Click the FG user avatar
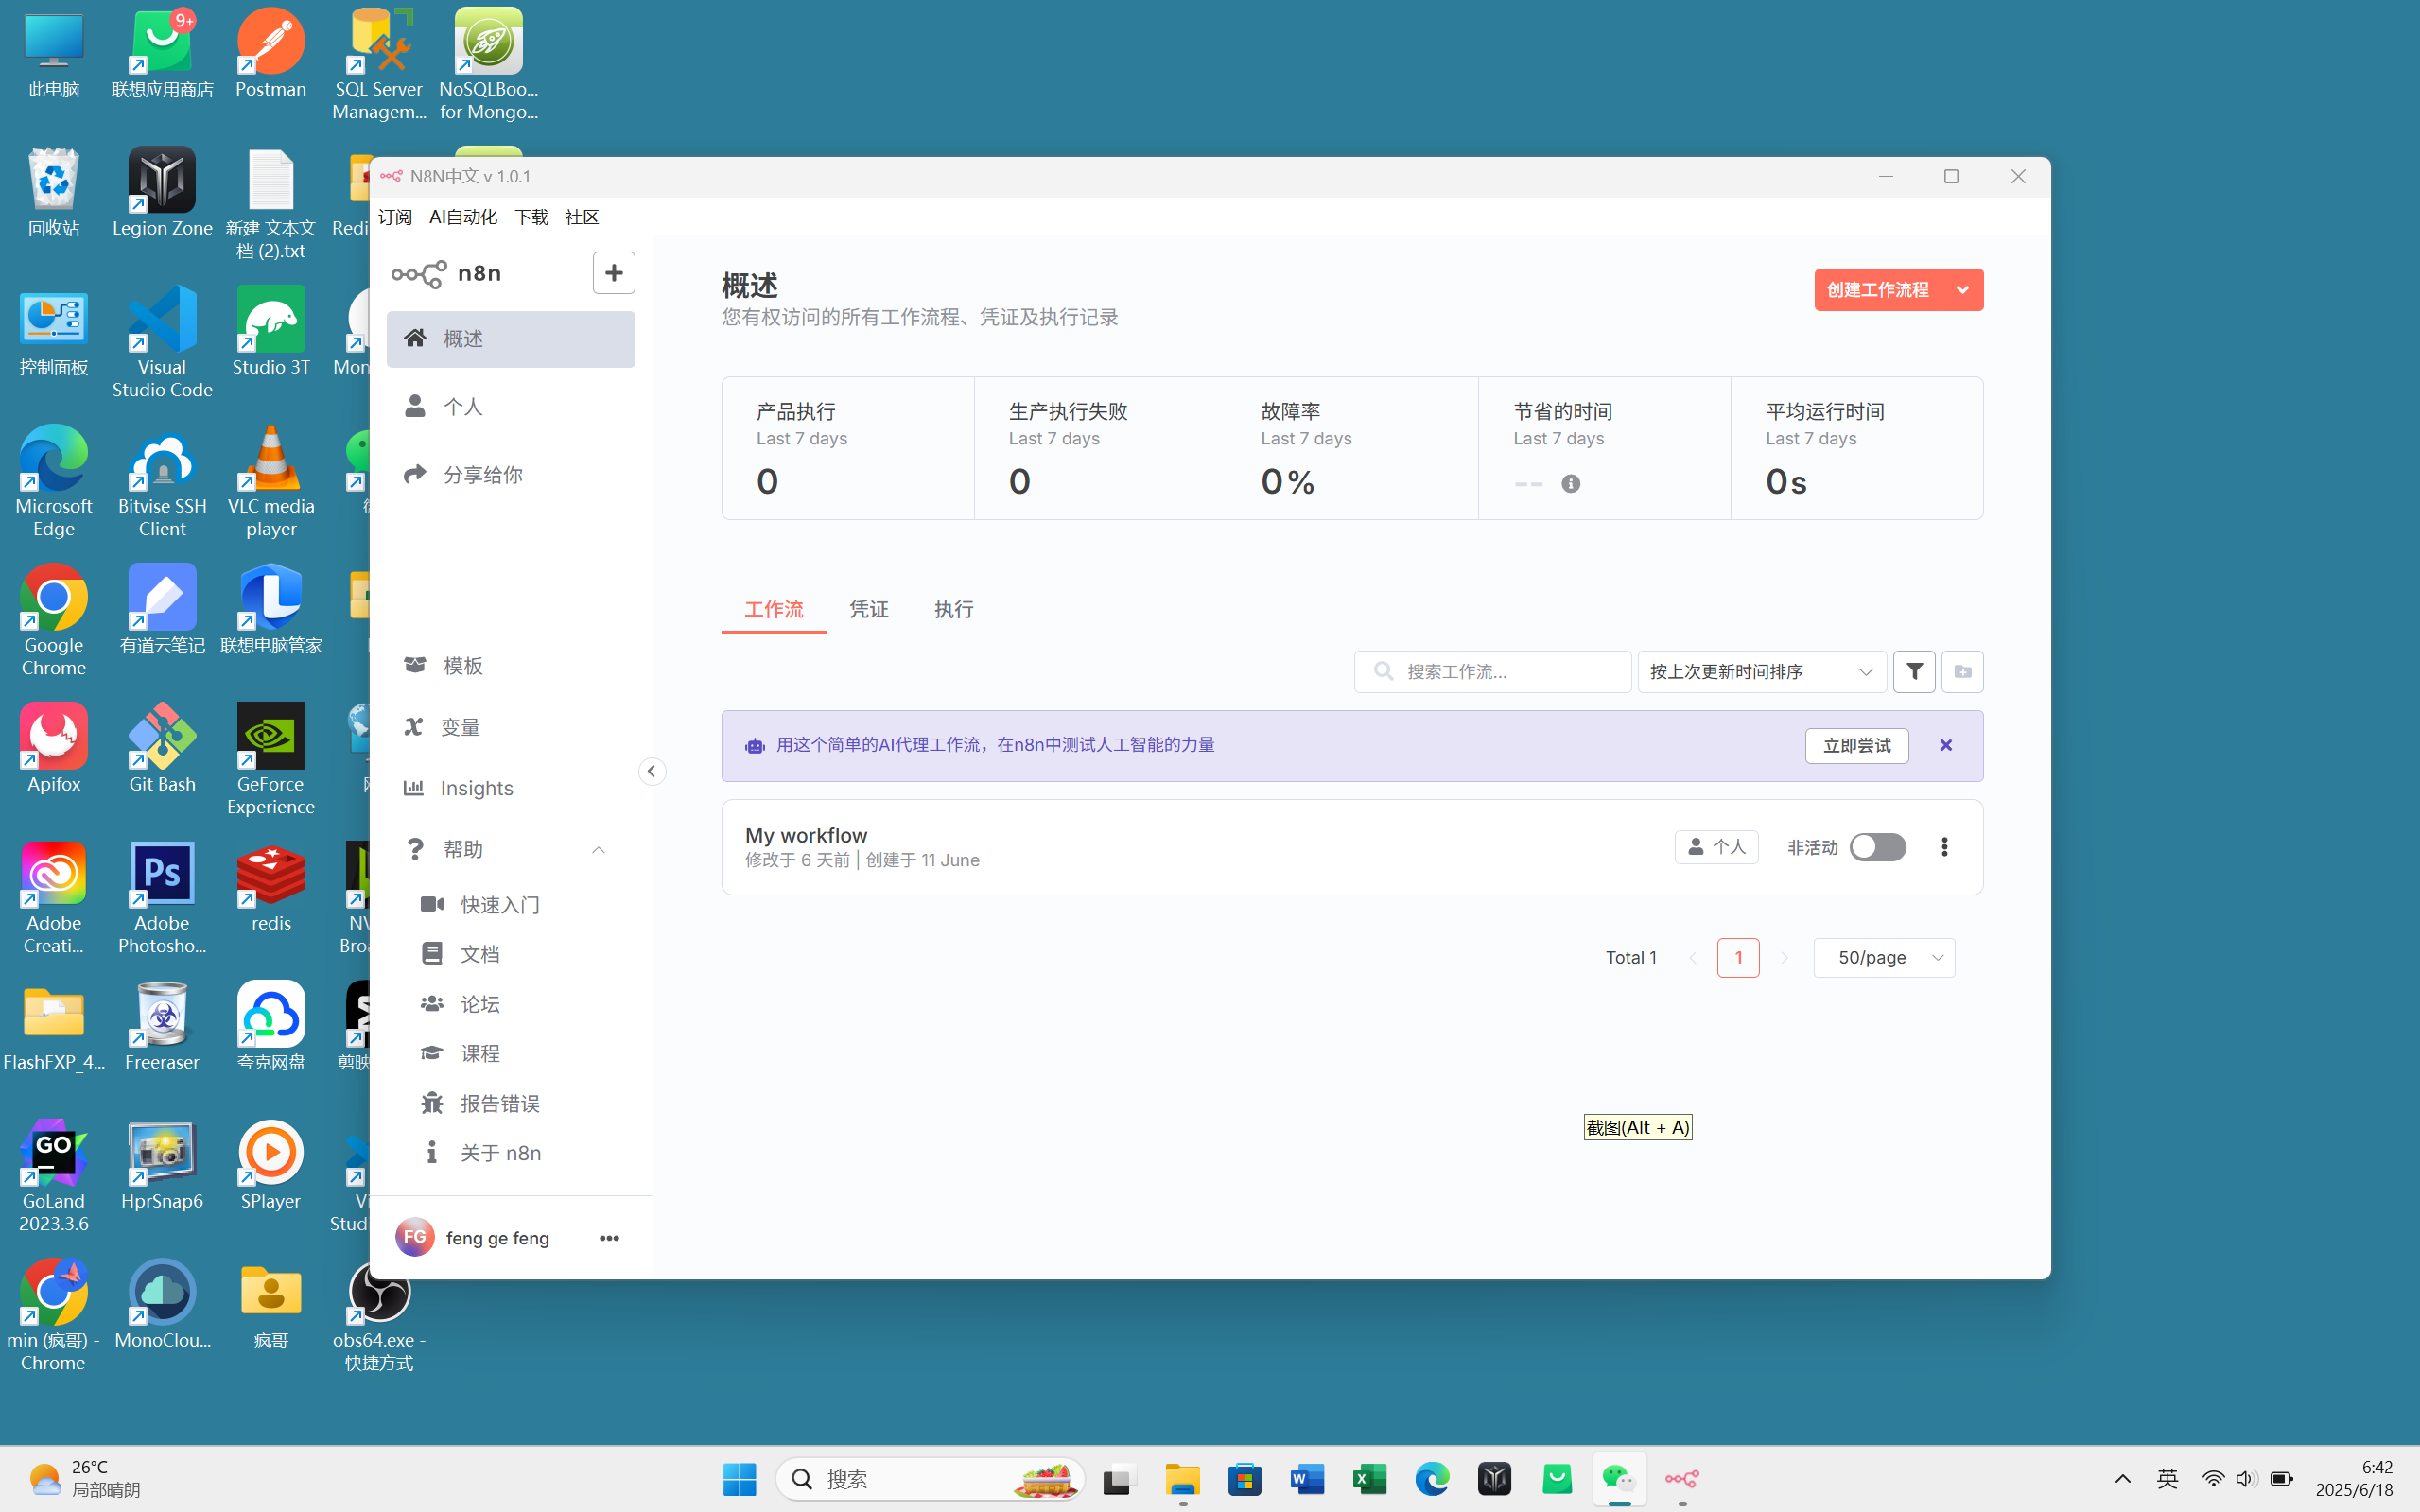The width and height of the screenshot is (2420, 1512). (x=414, y=1237)
